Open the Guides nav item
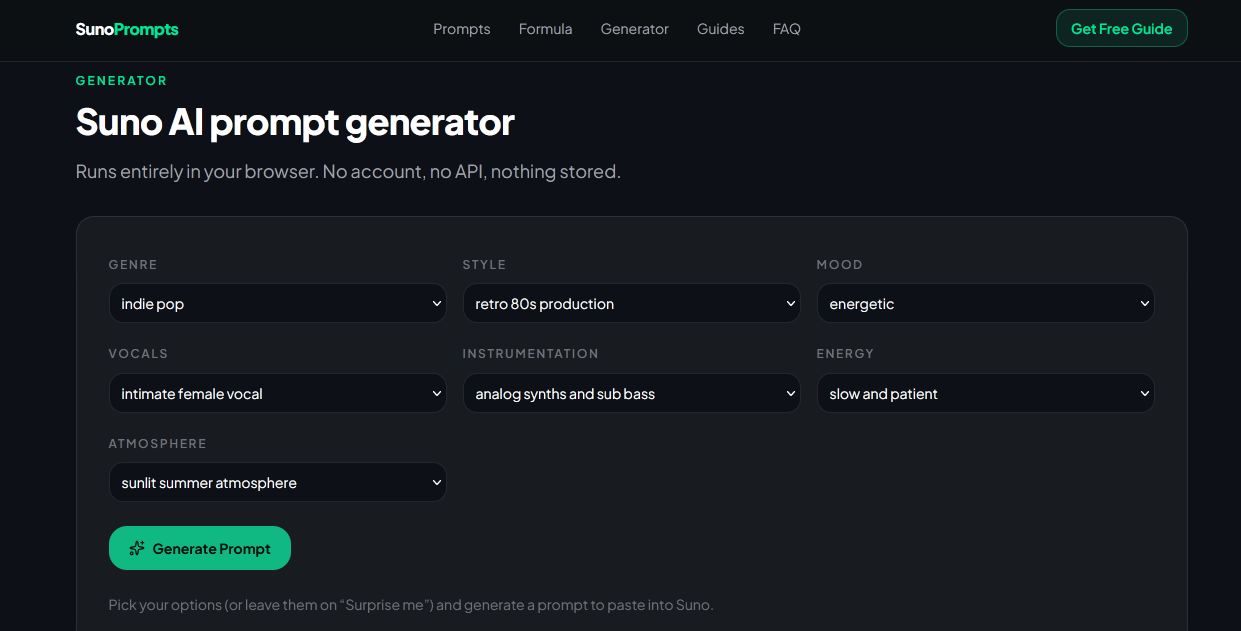Image resolution: width=1241 pixels, height=631 pixels. 720,29
